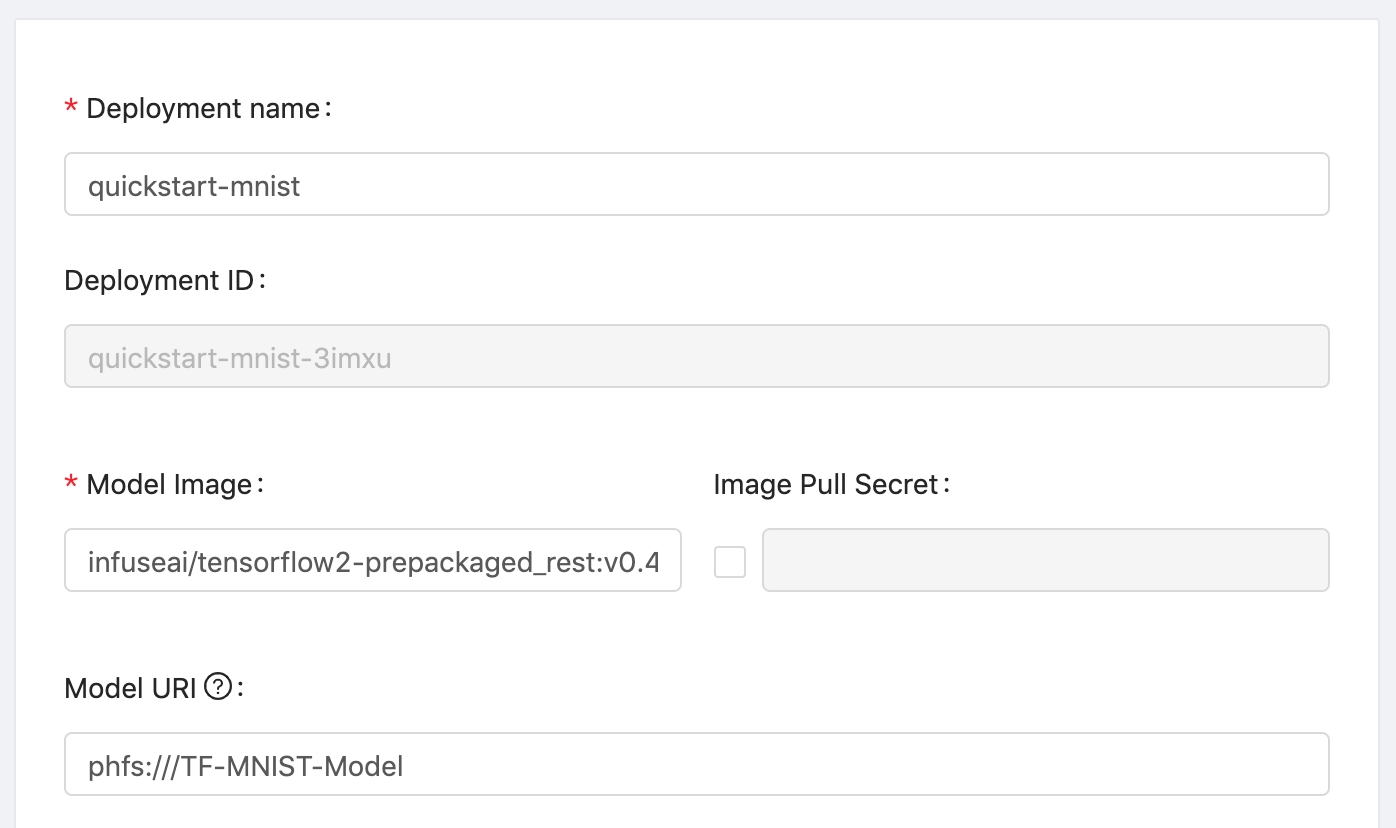Click the "Model URI" label text
1396x828 pixels.
point(130,688)
